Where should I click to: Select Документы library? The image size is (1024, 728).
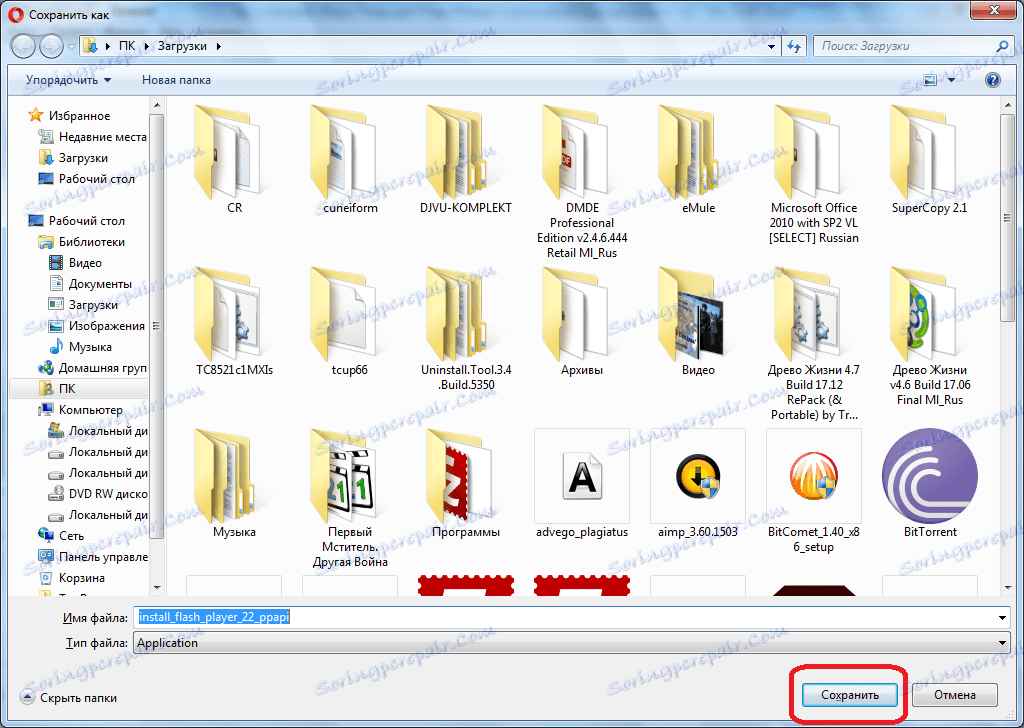pyautogui.click(x=90, y=283)
